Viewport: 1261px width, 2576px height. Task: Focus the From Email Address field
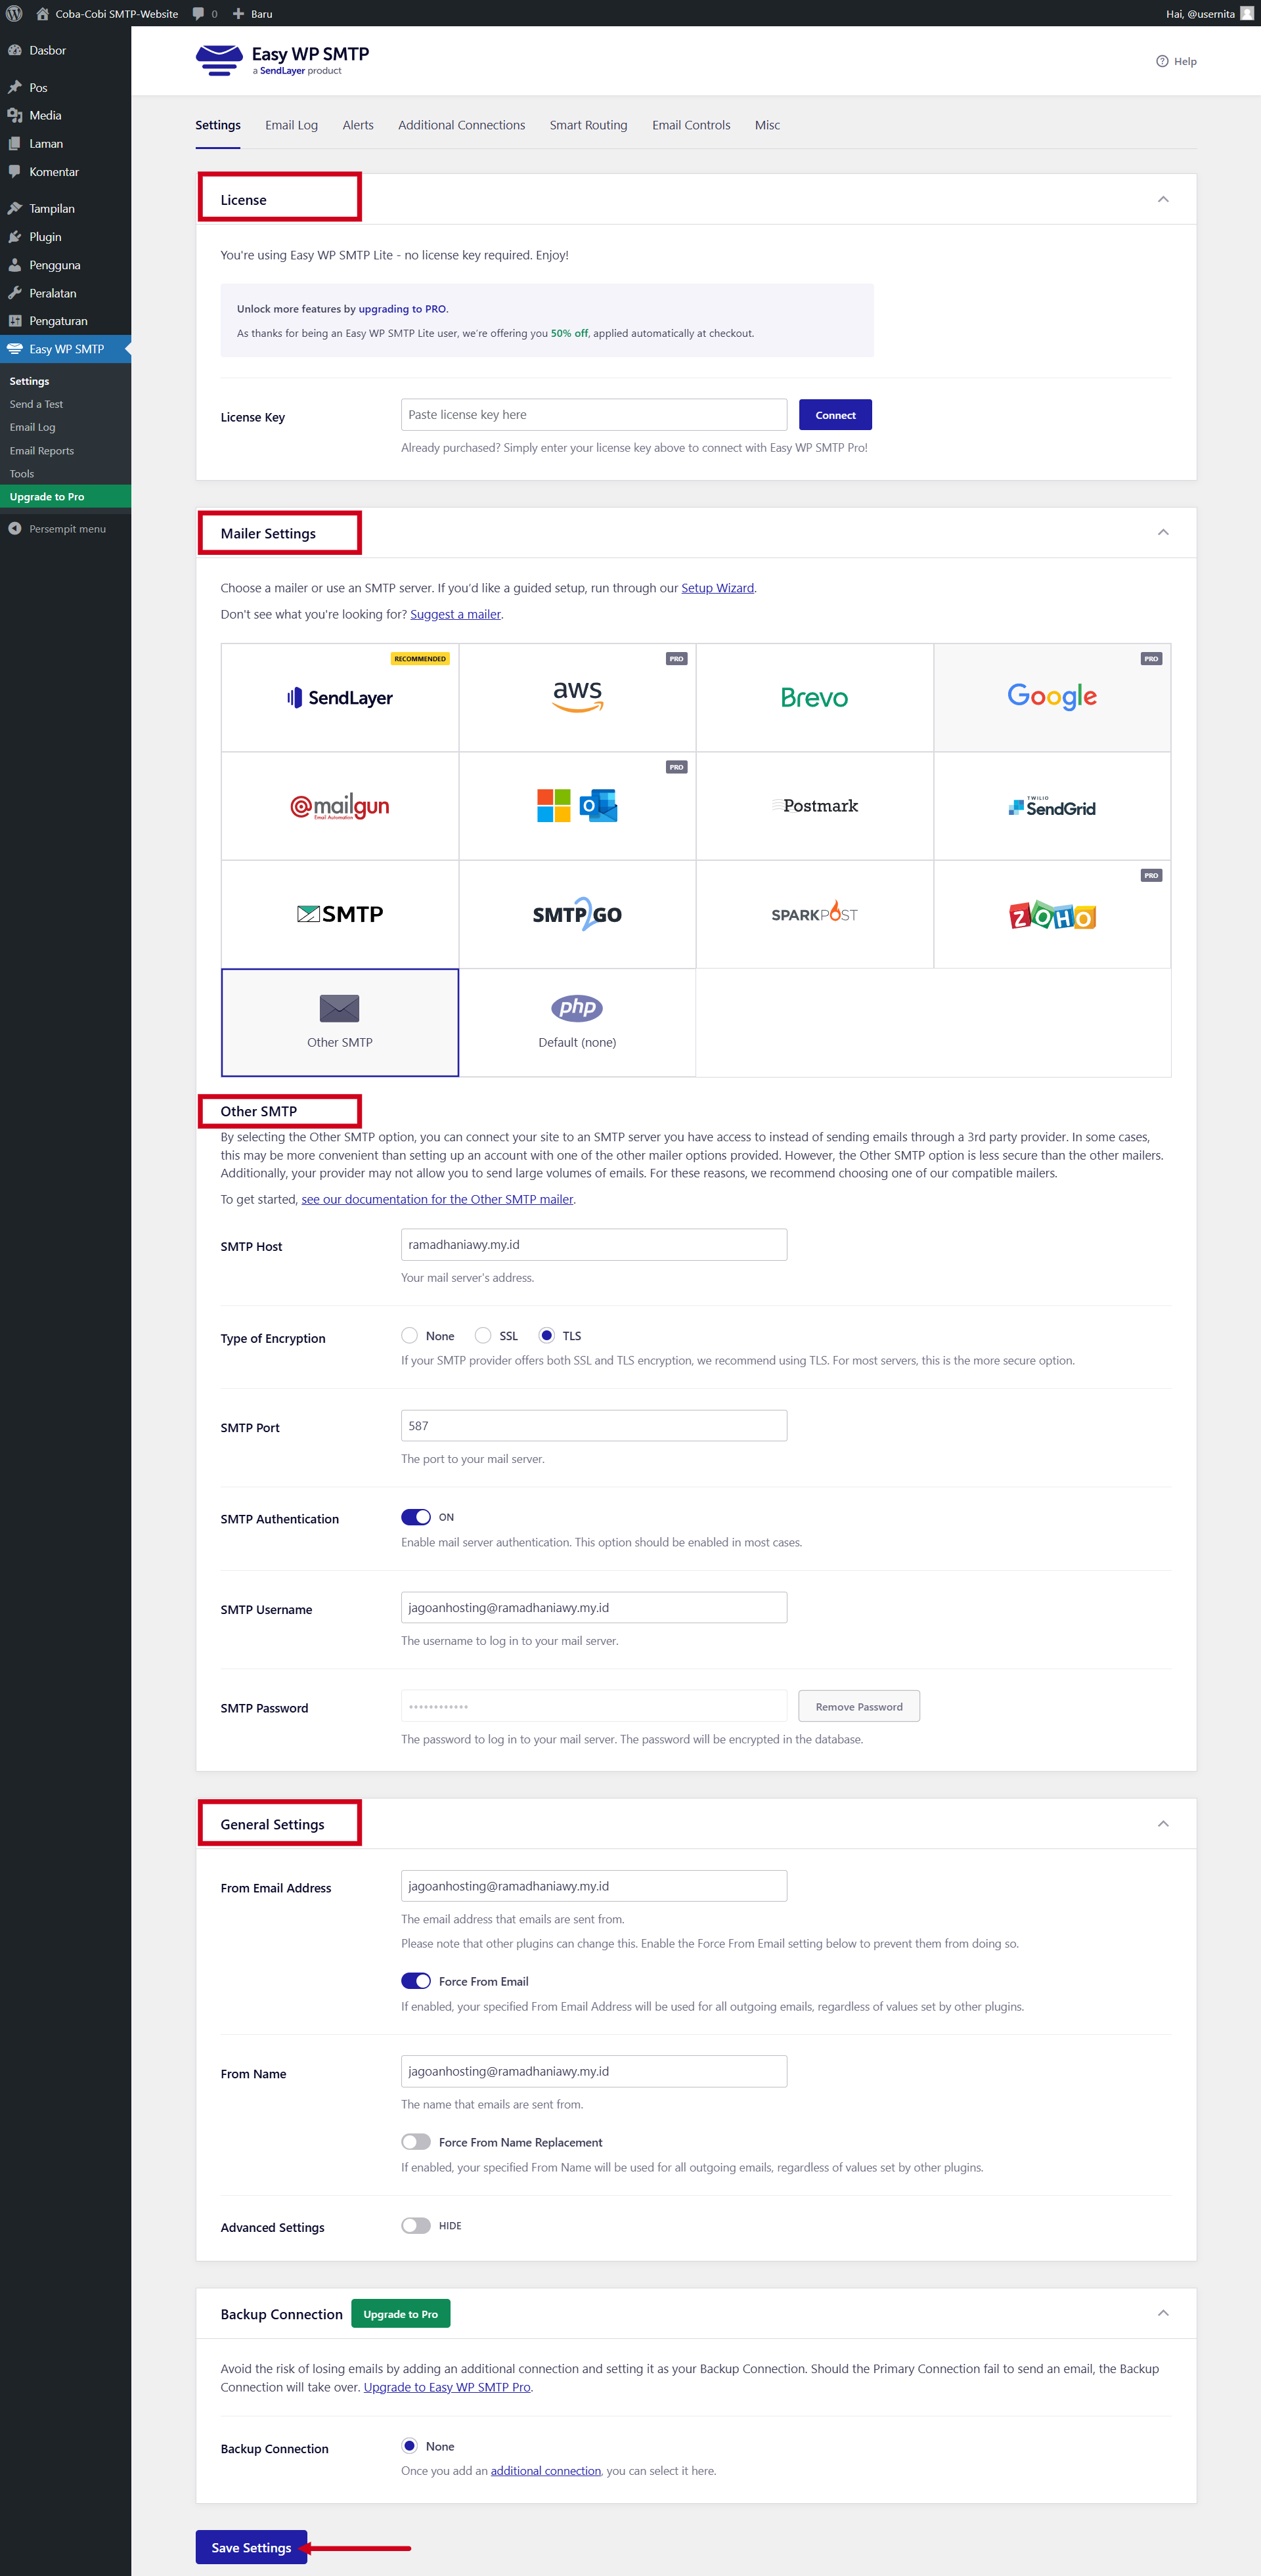pos(594,1886)
